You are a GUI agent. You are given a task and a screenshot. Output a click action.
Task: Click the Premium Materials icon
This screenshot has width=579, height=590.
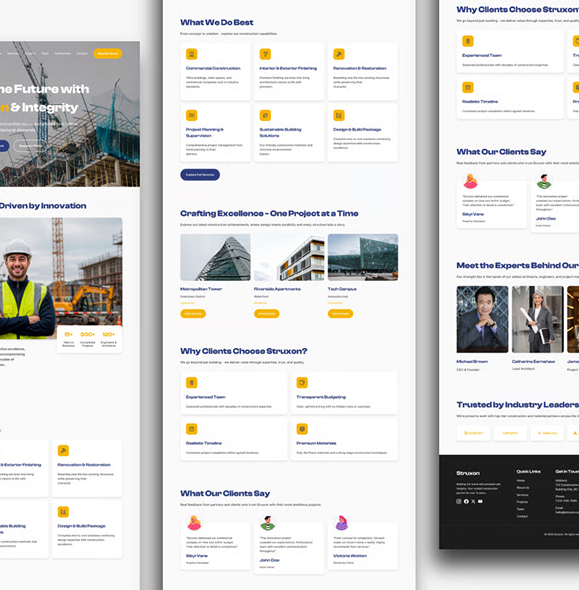coord(302,429)
